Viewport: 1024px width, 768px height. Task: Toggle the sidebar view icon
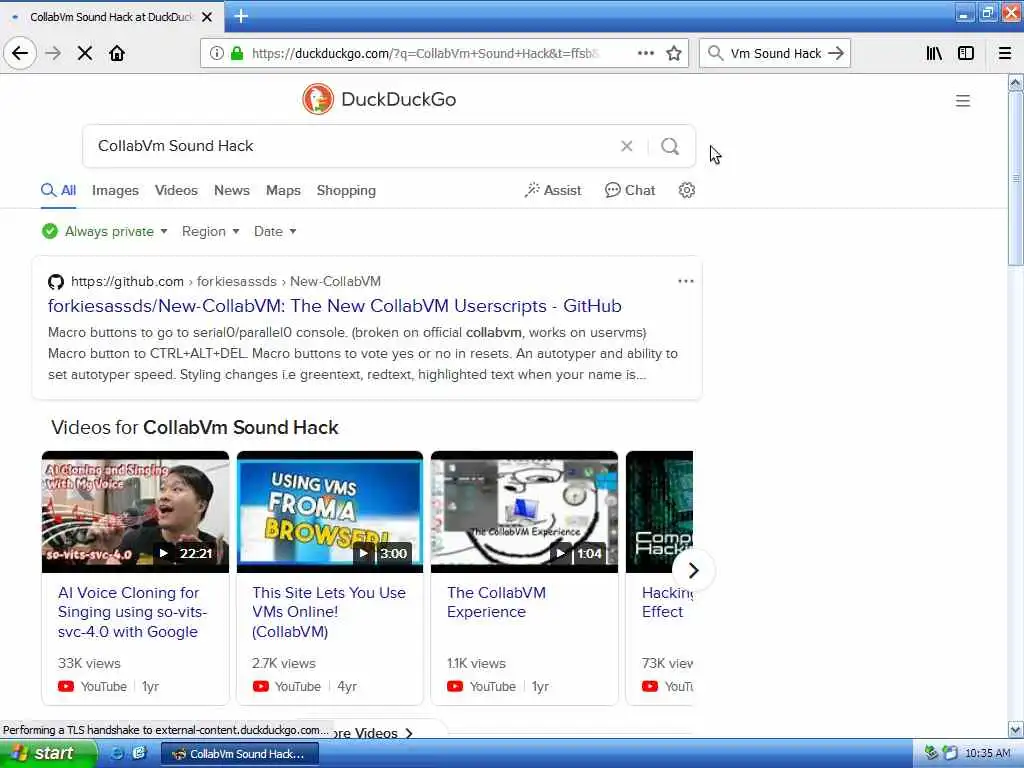tap(966, 53)
